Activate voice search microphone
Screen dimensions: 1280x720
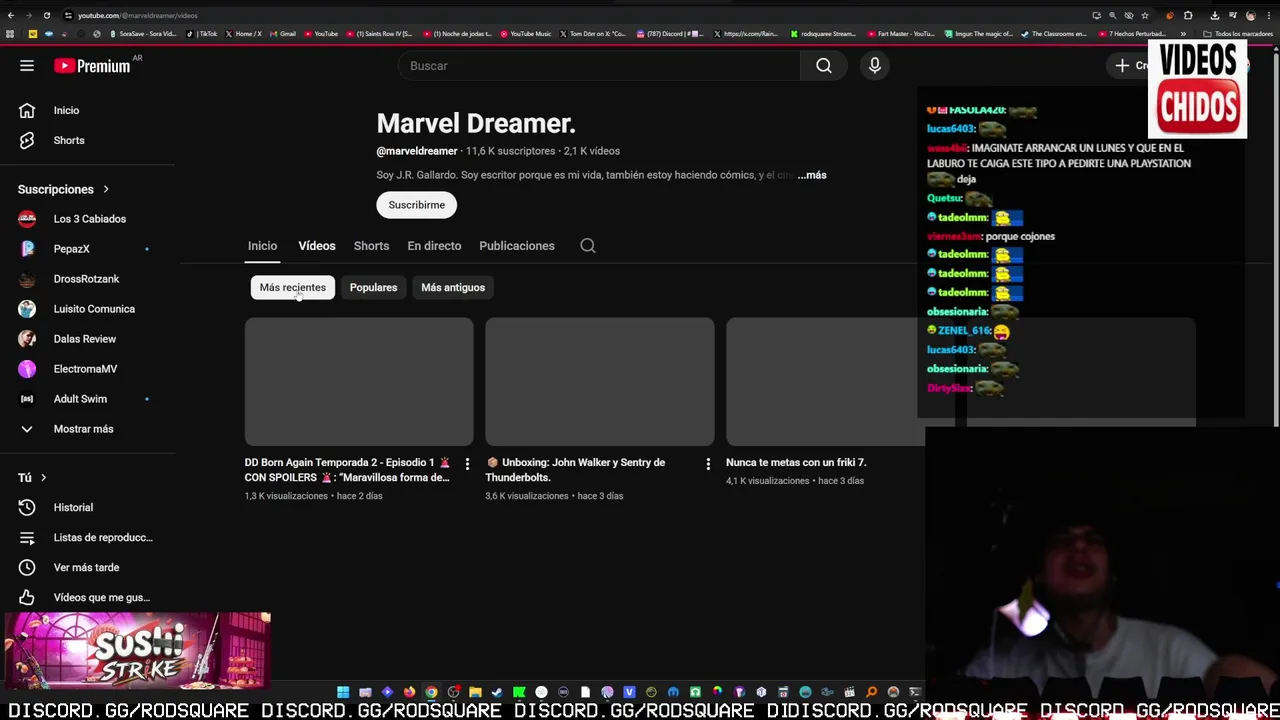[x=875, y=66]
